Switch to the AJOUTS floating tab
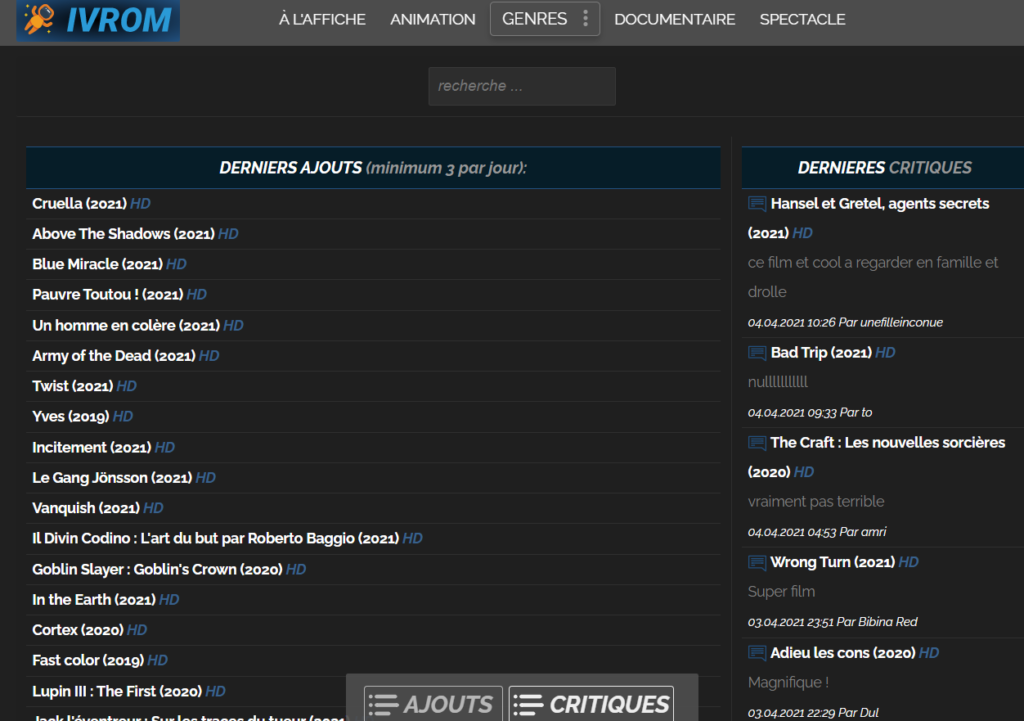This screenshot has width=1024, height=721. point(433,704)
